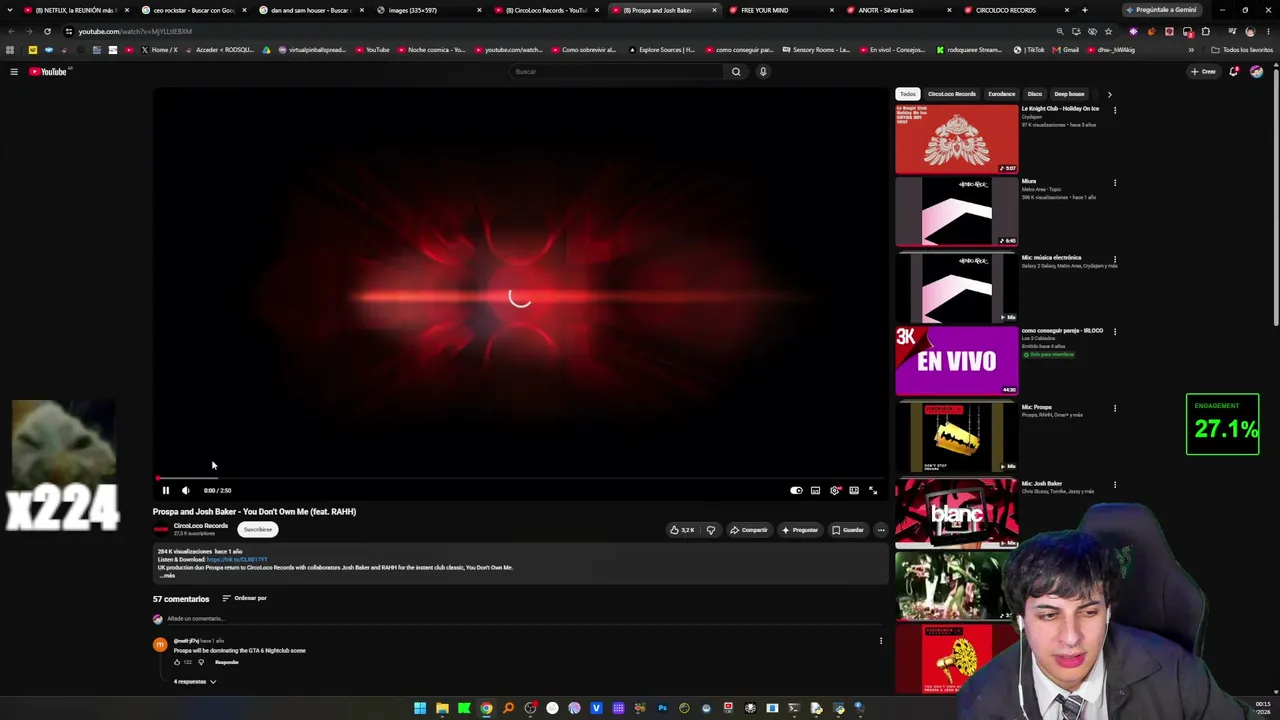This screenshot has width=1280, height=720.
Task: Open the 'Ordenar por' comment sort dropdown
Action: click(x=245, y=598)
